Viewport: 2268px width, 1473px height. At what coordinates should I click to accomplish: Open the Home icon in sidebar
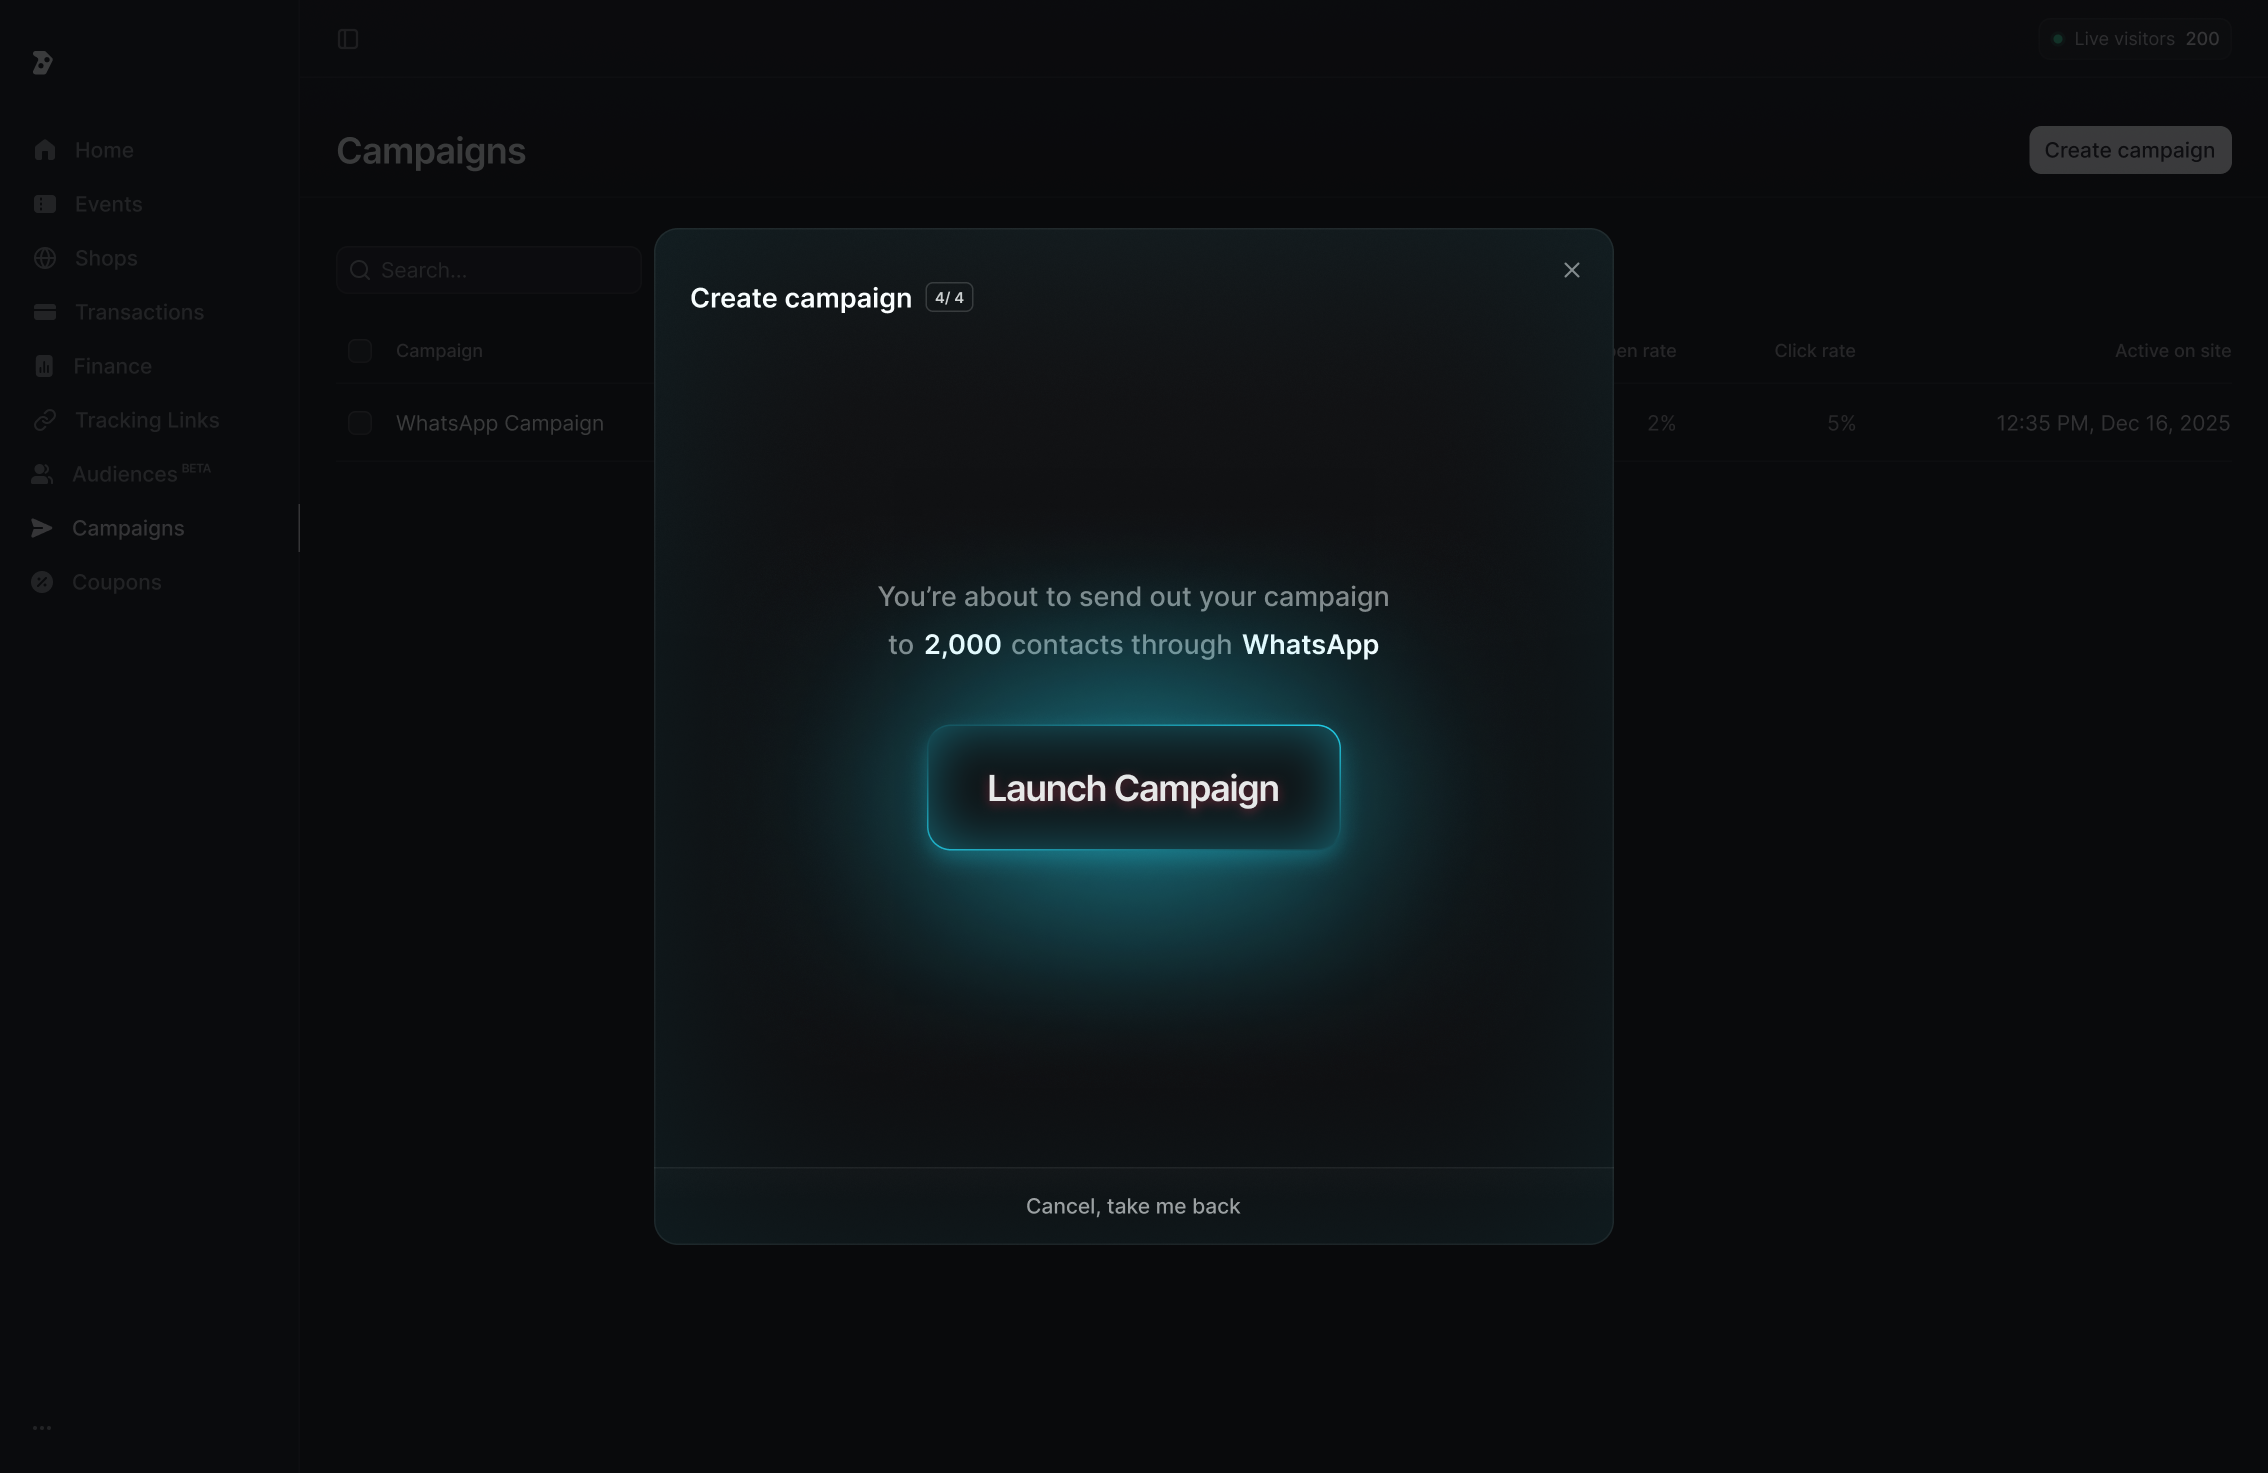pyautogui.click(x=44, y=150)
